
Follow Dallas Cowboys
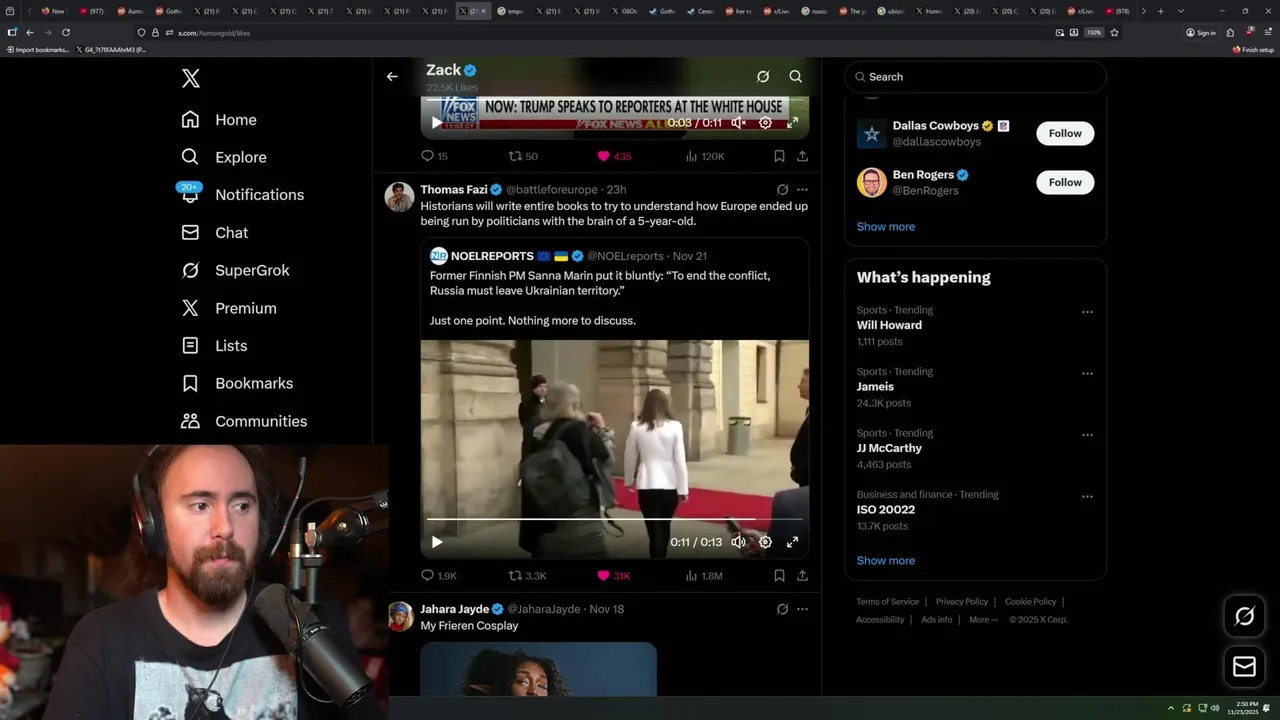pyautogui.click(x=1065, y=133)
